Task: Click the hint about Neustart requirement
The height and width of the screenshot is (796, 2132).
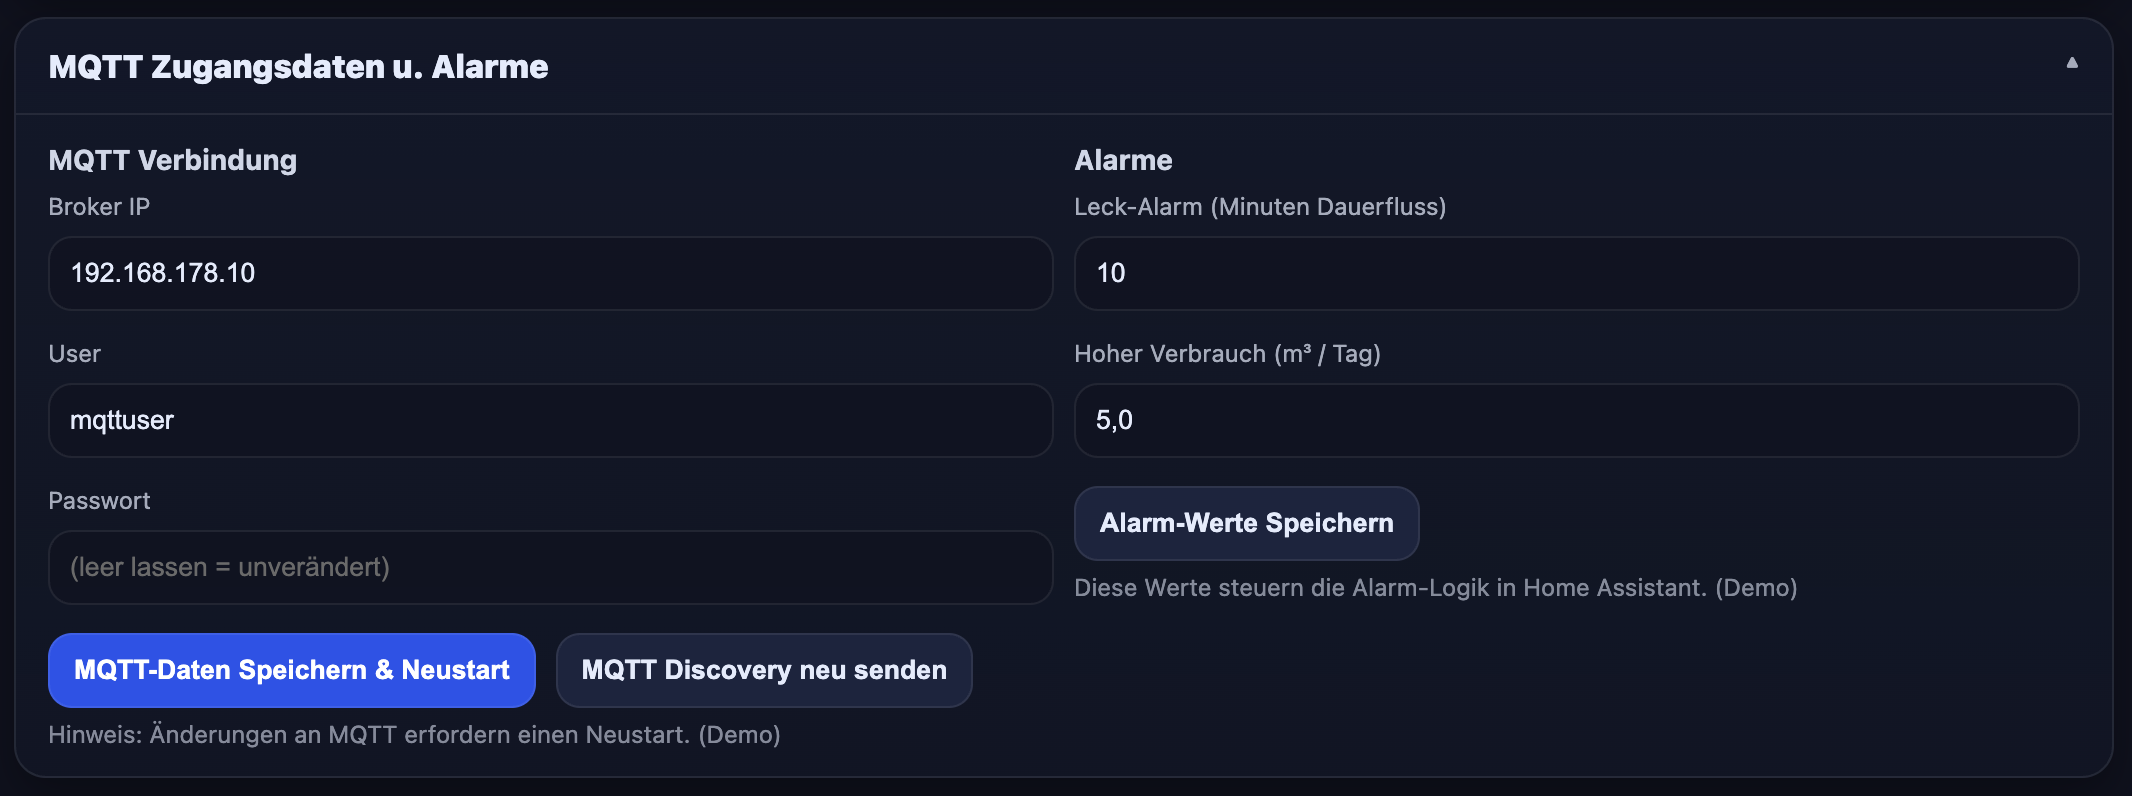Action: pos(414,735)
